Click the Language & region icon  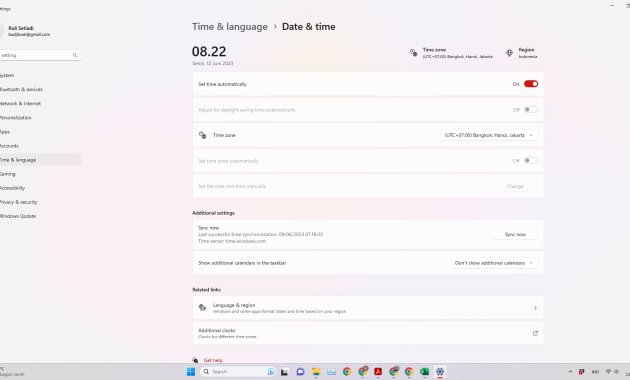coord(202,308)
